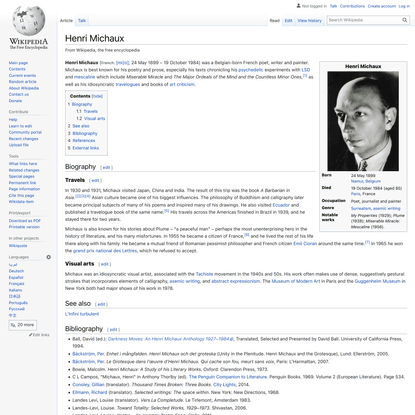Open the Contributions link in the header

click(x=352, y=6)
